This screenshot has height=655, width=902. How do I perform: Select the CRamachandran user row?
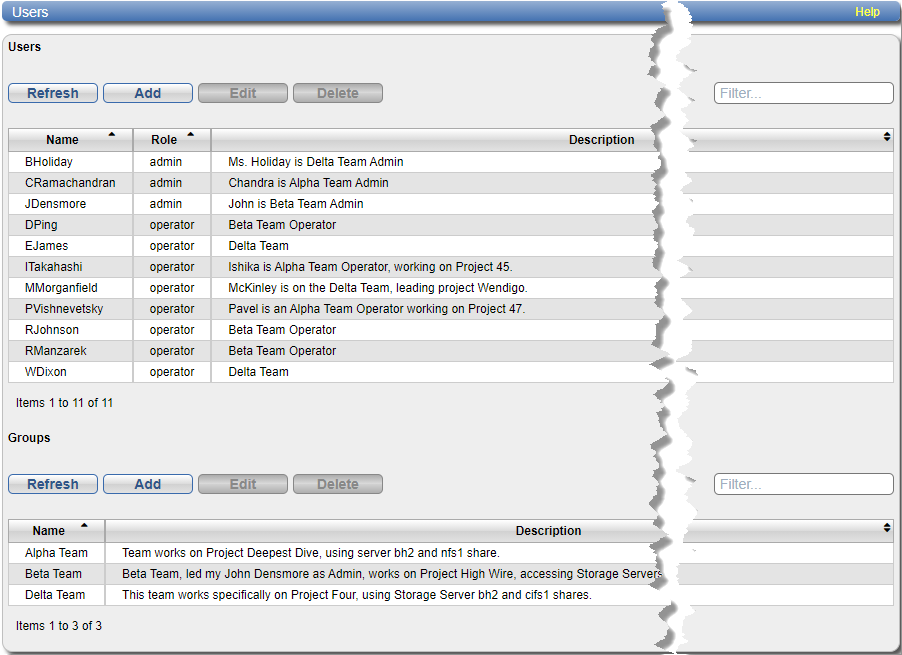70,183
